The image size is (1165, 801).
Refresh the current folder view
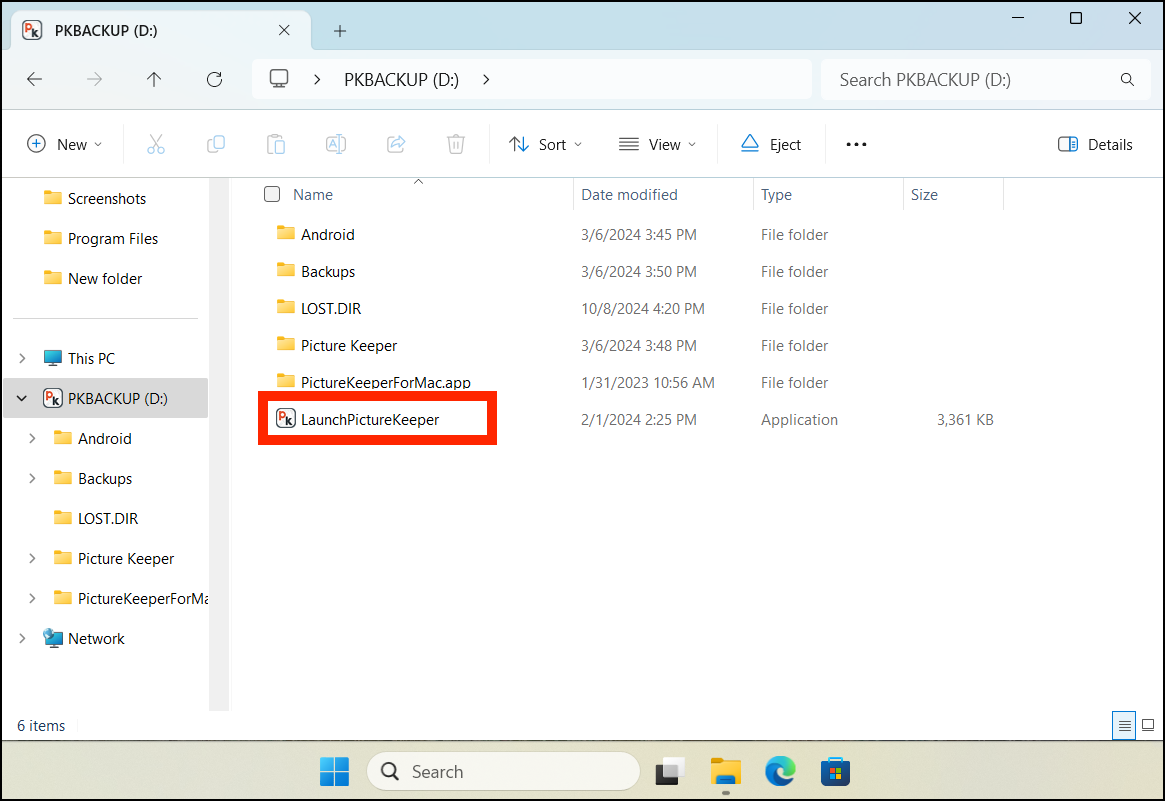pyautogui.click(x=214, y=80)
